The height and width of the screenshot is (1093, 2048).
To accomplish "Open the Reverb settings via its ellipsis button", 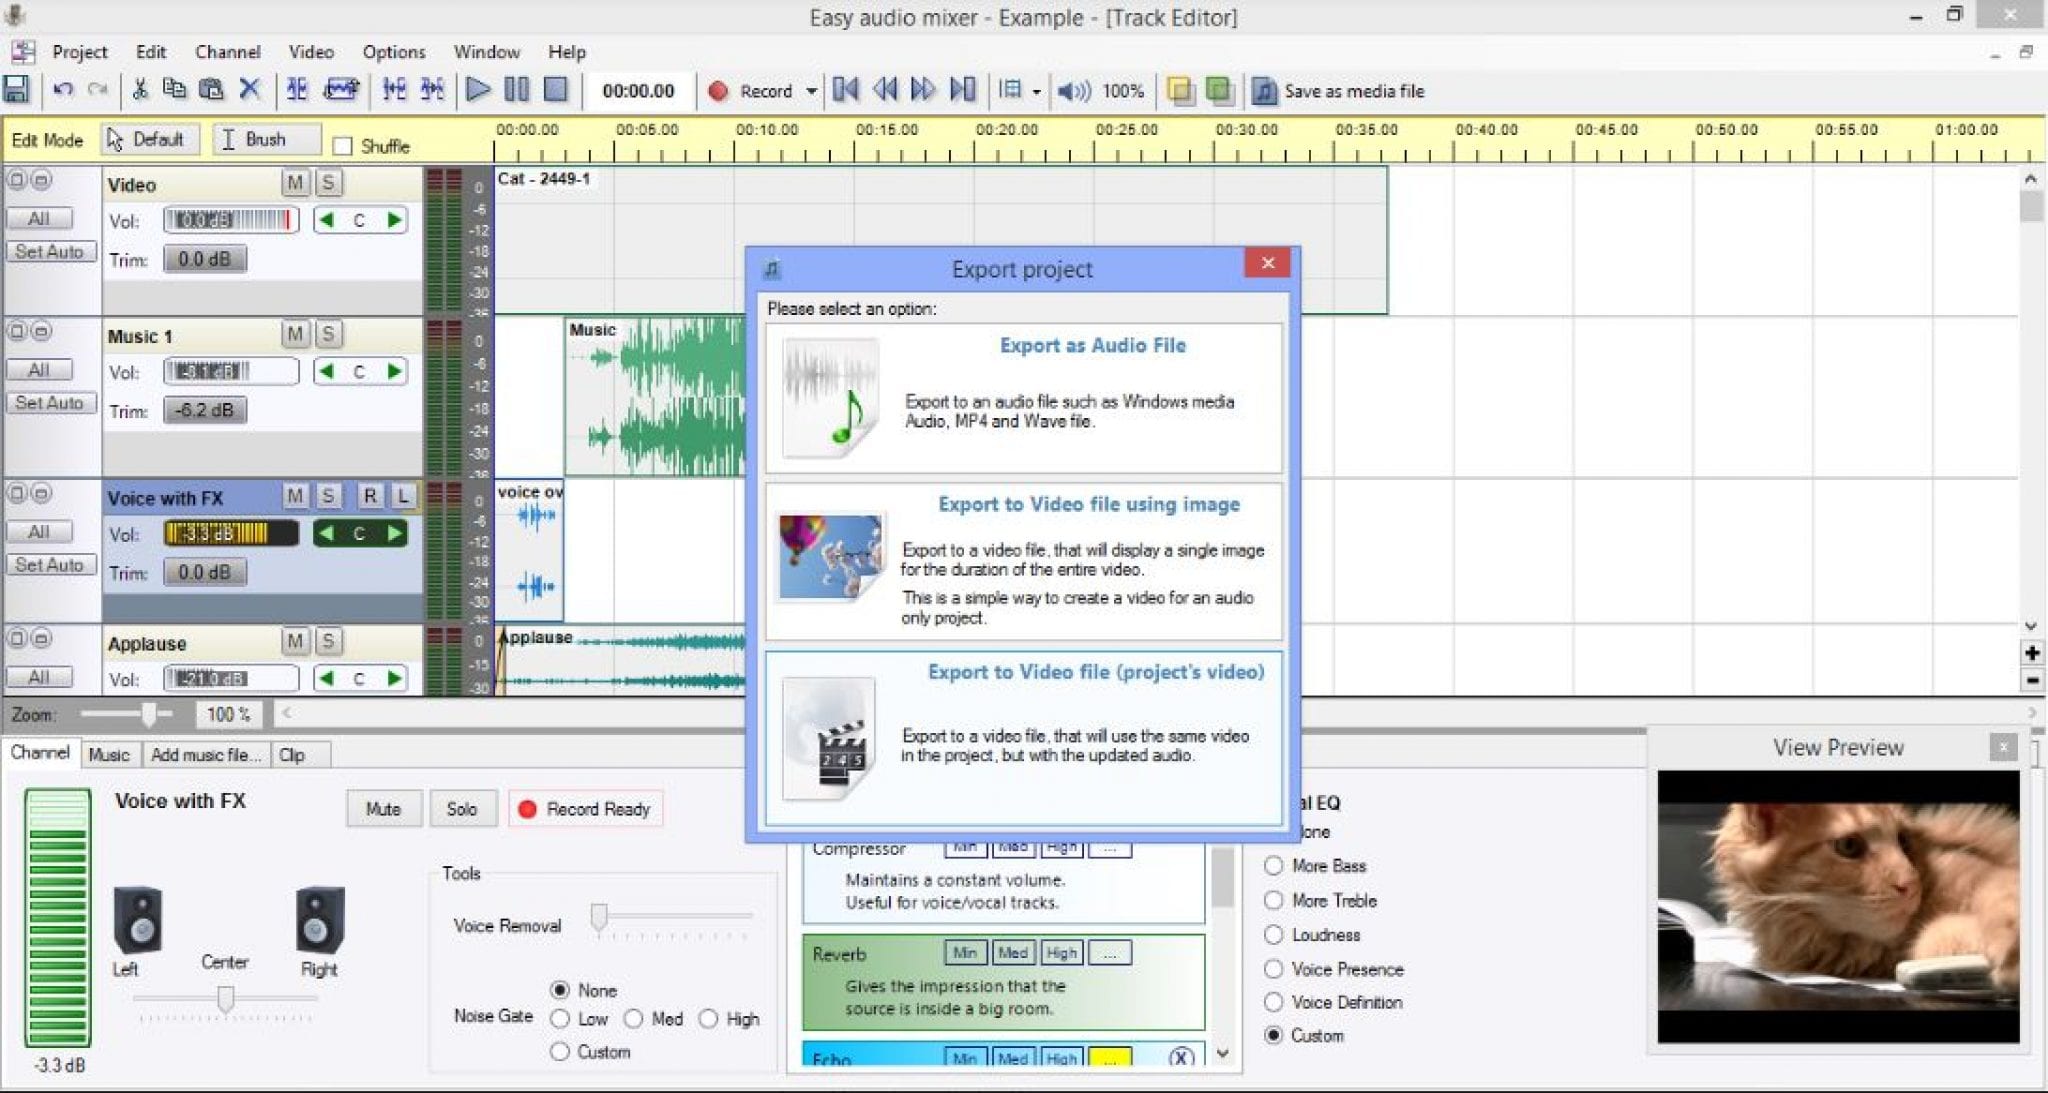I will point(1110,953).
